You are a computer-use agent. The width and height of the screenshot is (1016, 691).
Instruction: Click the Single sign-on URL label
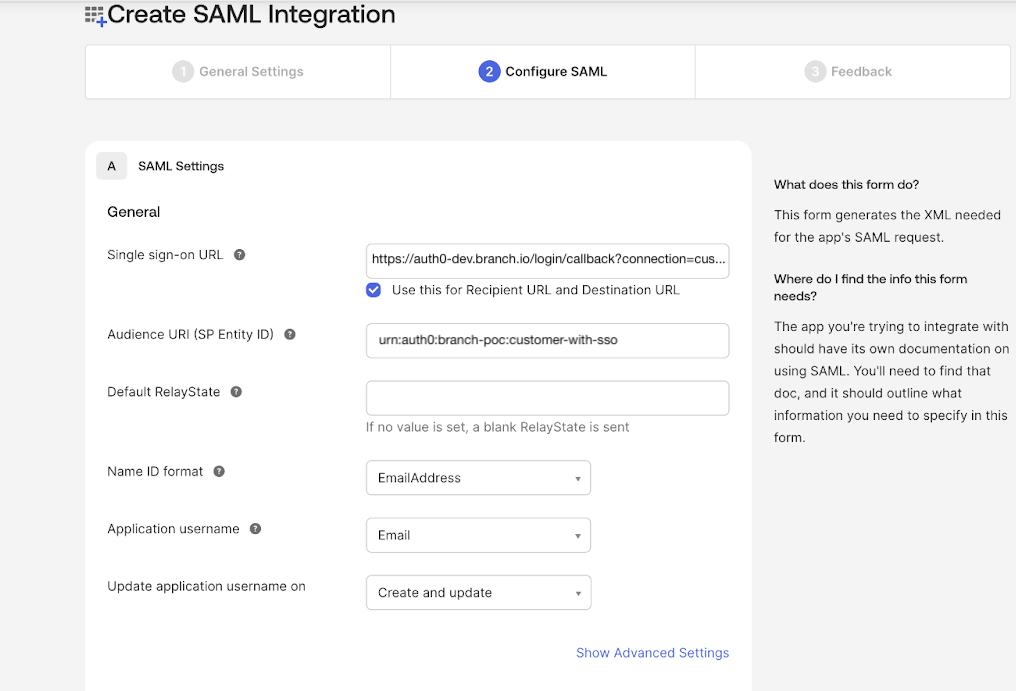click(x=165, y=255)
